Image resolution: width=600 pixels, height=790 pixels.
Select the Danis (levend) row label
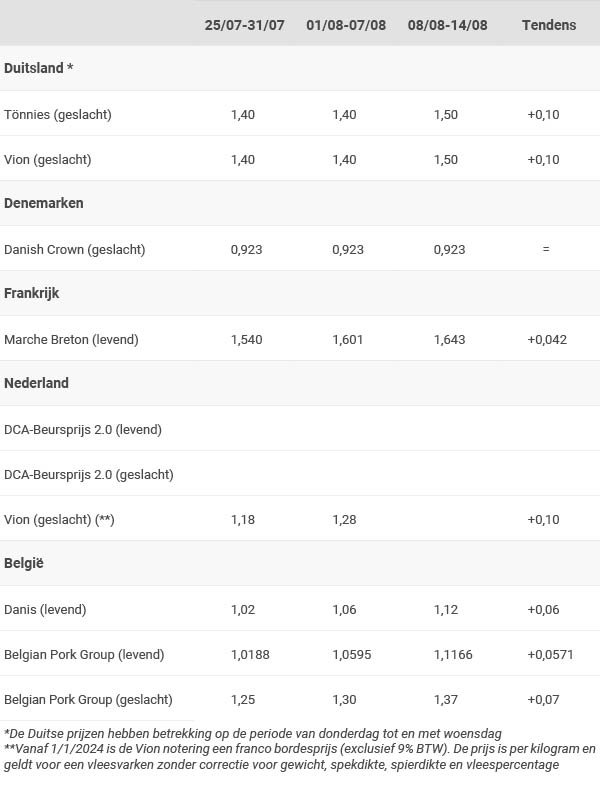pos(45,610)
